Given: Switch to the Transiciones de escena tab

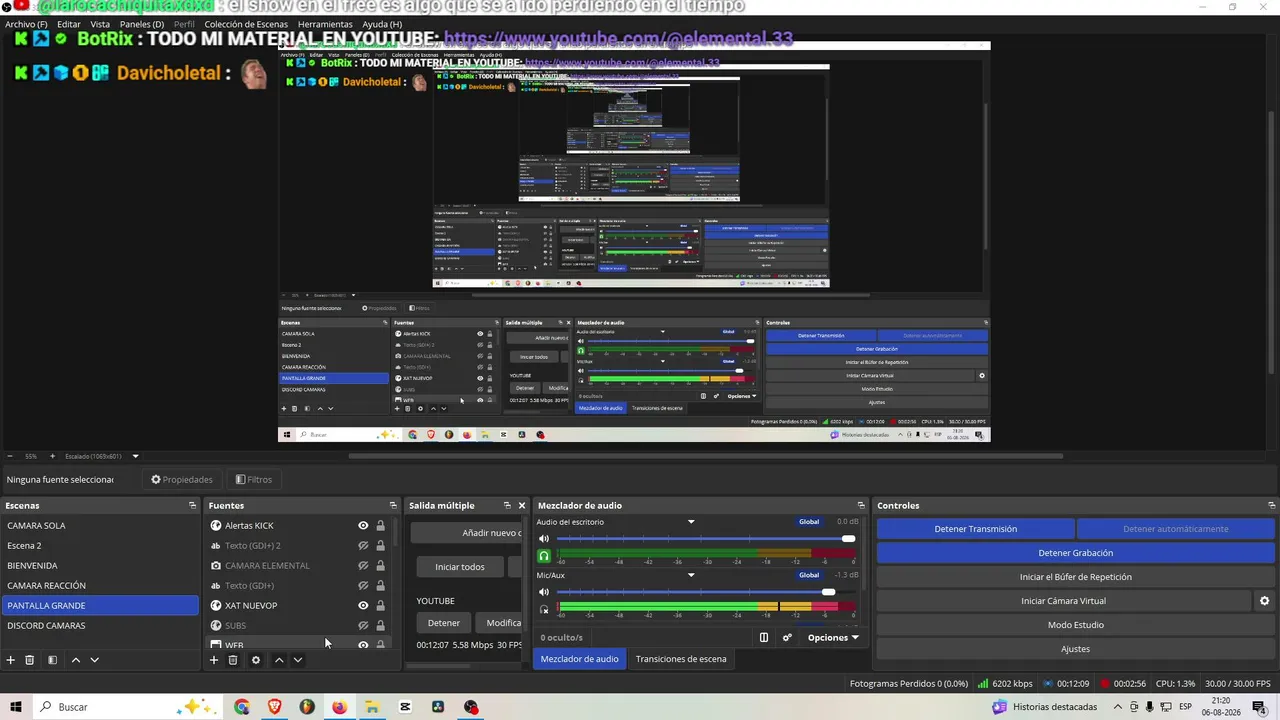Looking at the screenshot, I should tap(681, 659).
